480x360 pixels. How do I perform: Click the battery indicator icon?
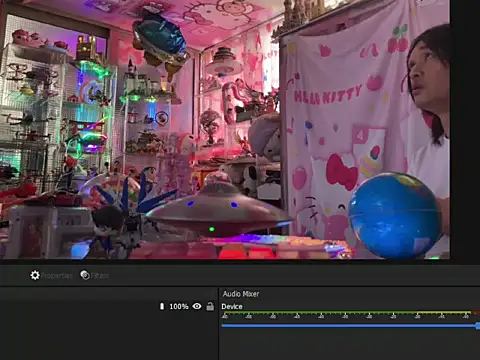(162, 306)
